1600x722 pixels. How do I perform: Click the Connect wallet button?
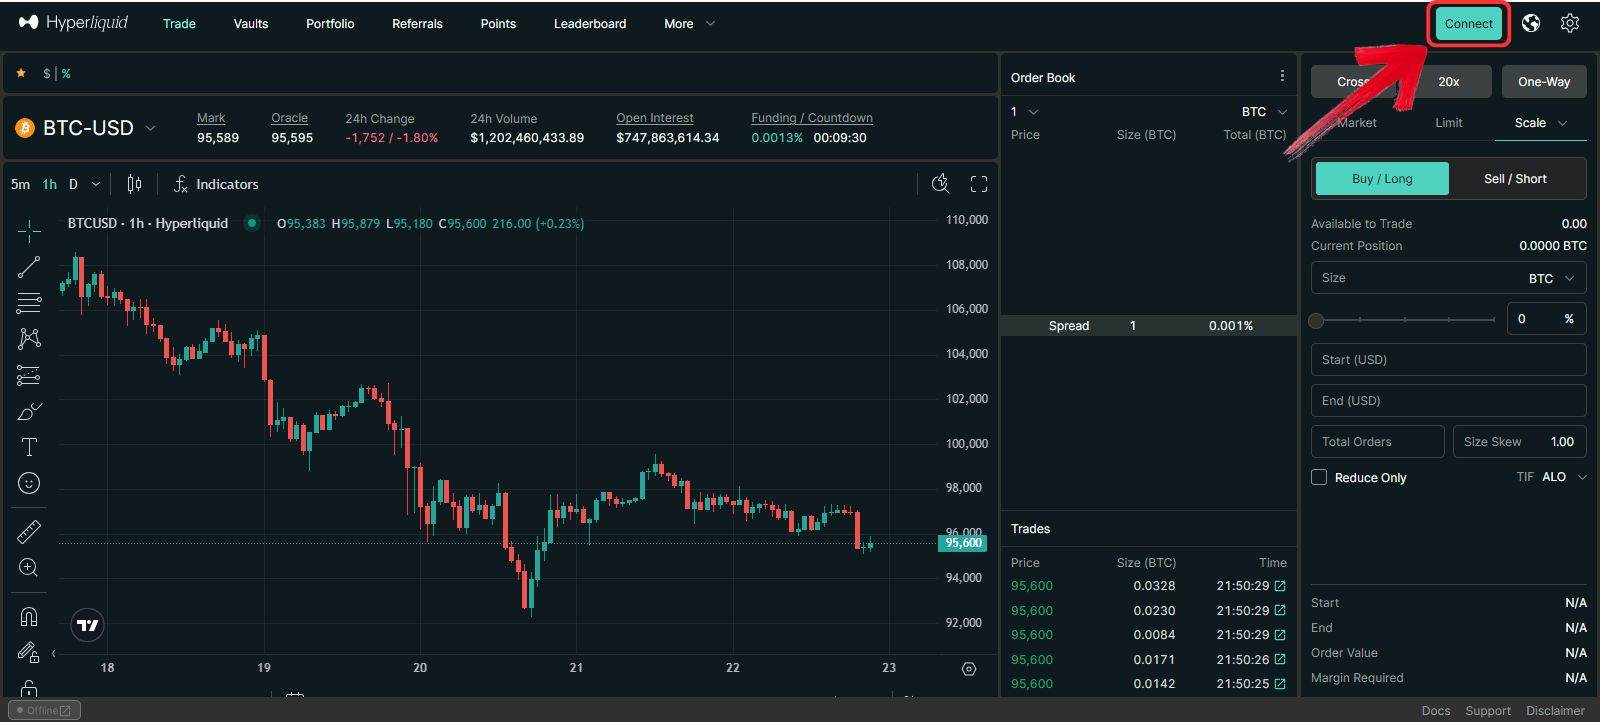1468,23
